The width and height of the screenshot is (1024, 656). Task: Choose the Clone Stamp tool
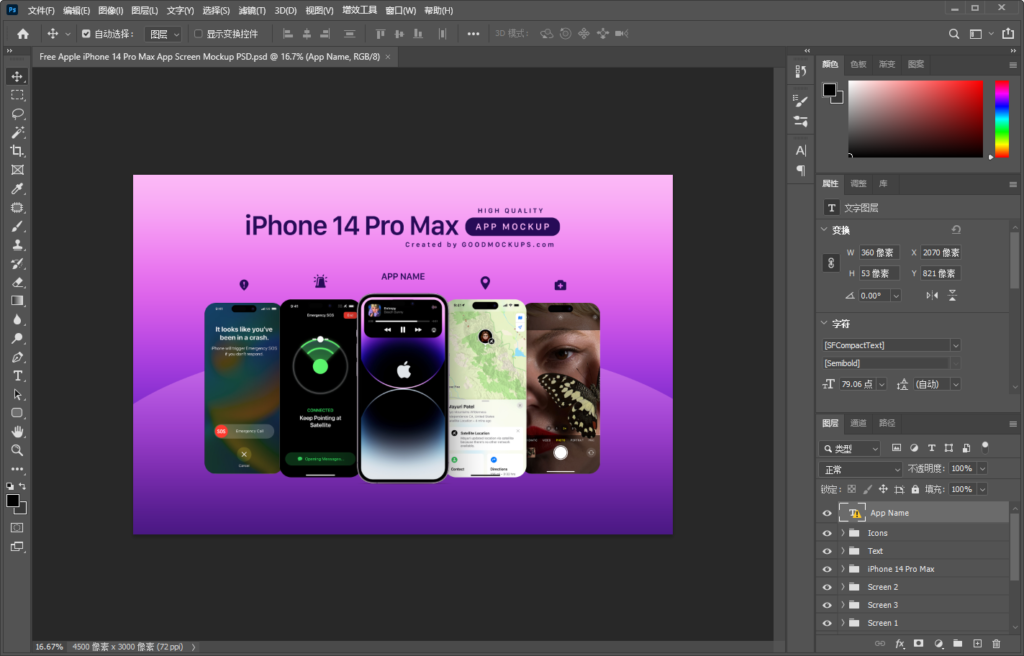pos(17,245)
